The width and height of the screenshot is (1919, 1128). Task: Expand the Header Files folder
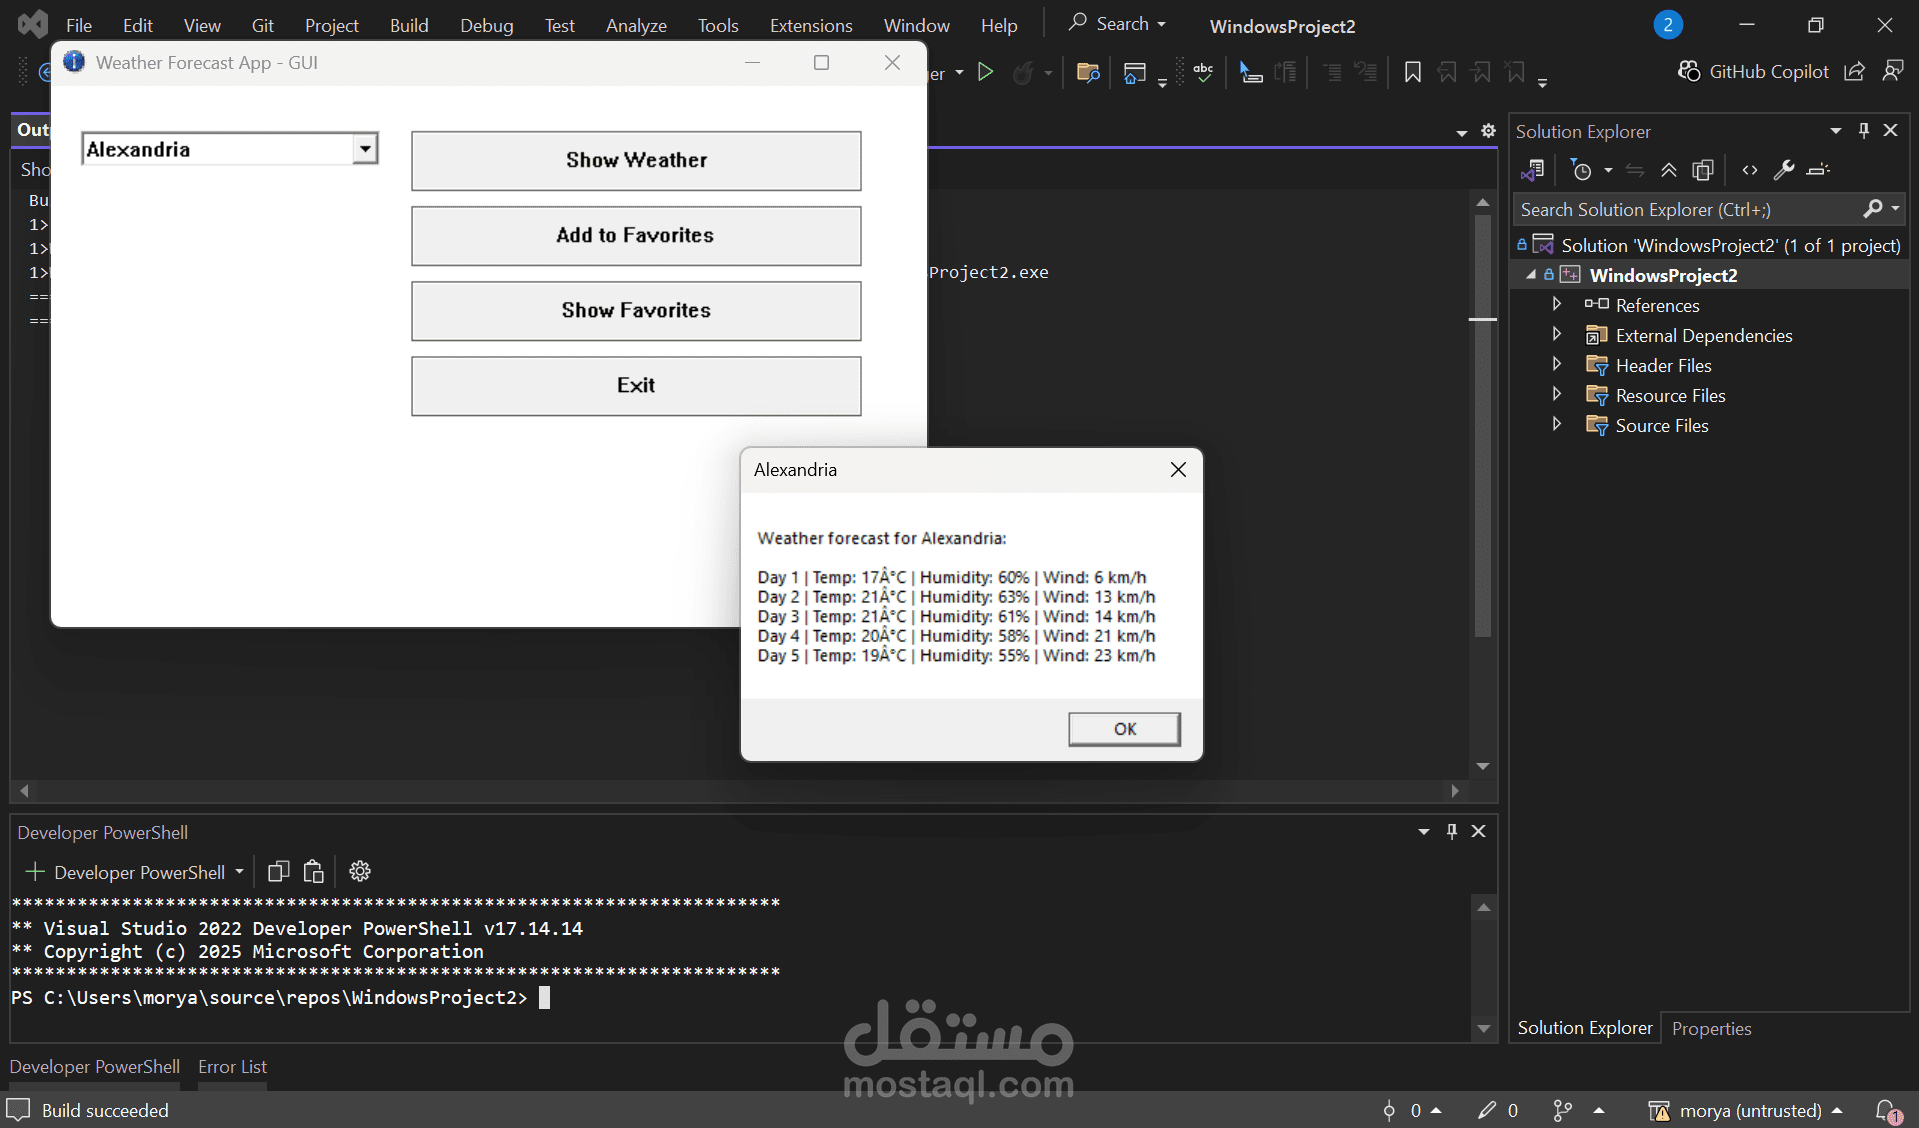(x=1556, y=364)
